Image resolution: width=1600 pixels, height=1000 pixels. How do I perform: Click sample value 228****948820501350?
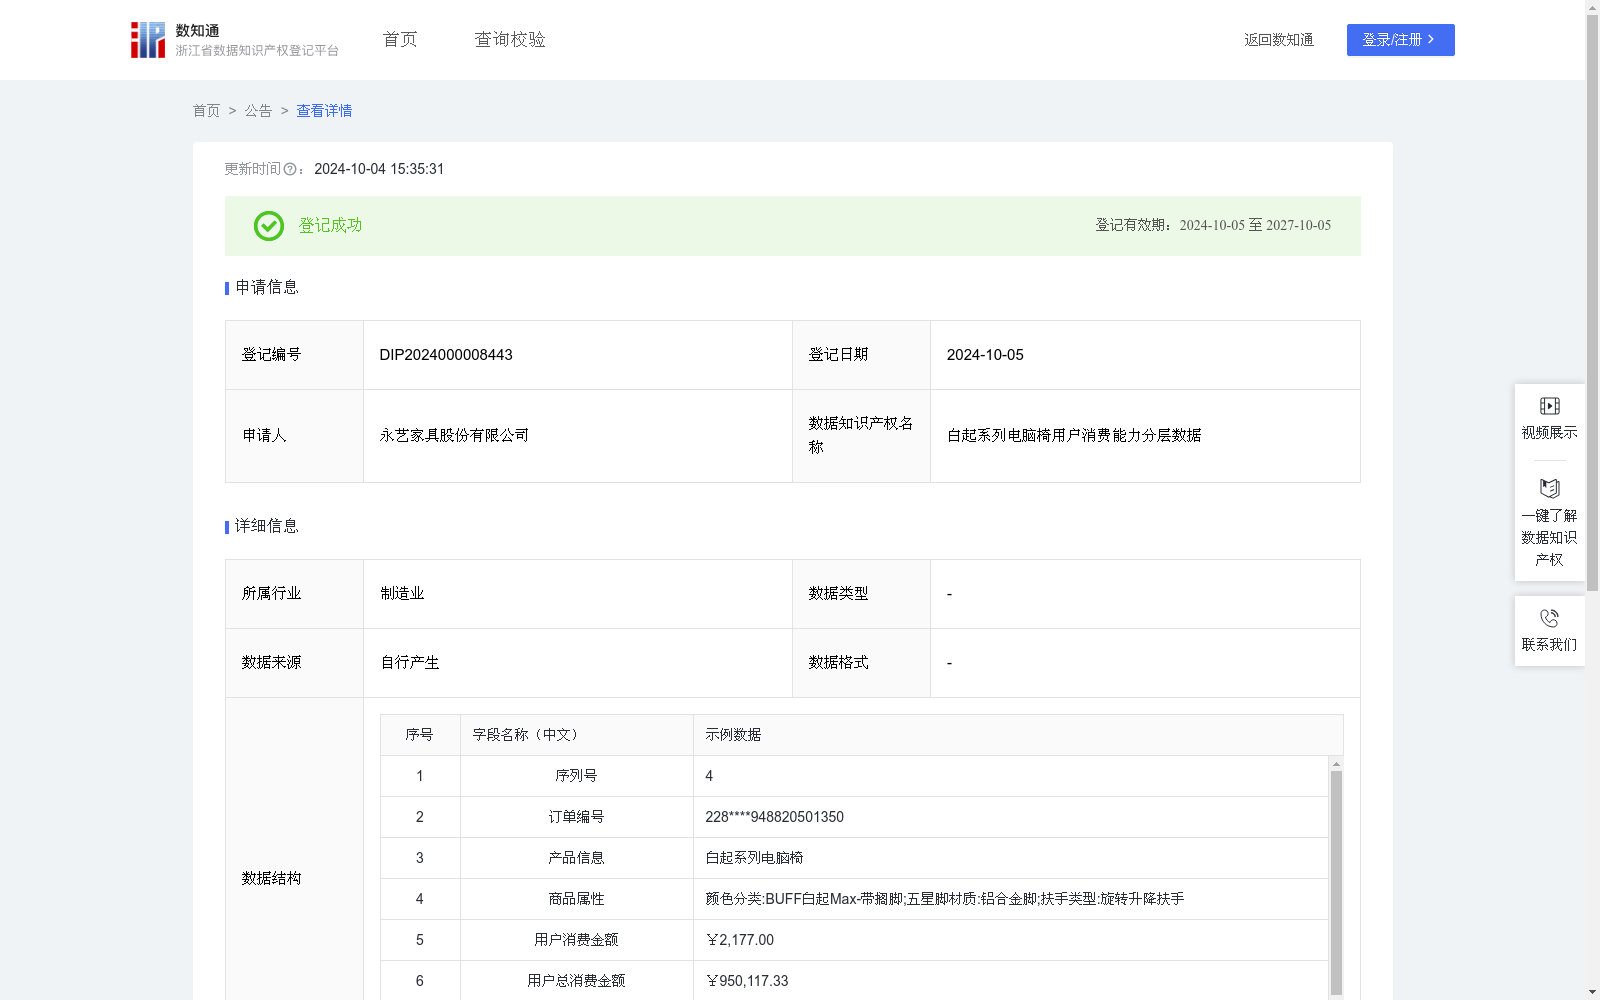[x=774, y=817]
